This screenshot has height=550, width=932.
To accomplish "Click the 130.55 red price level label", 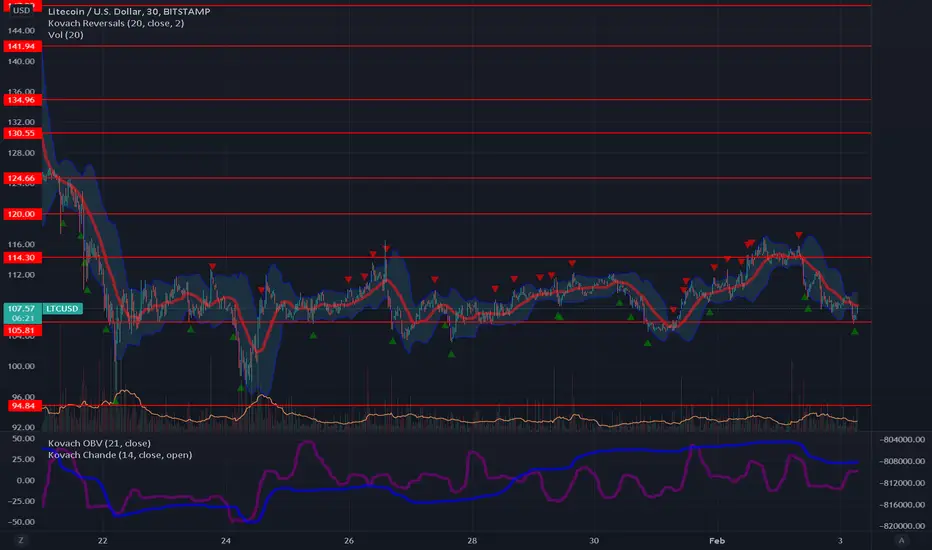I will pyautogui.click(x=21, y=133).
